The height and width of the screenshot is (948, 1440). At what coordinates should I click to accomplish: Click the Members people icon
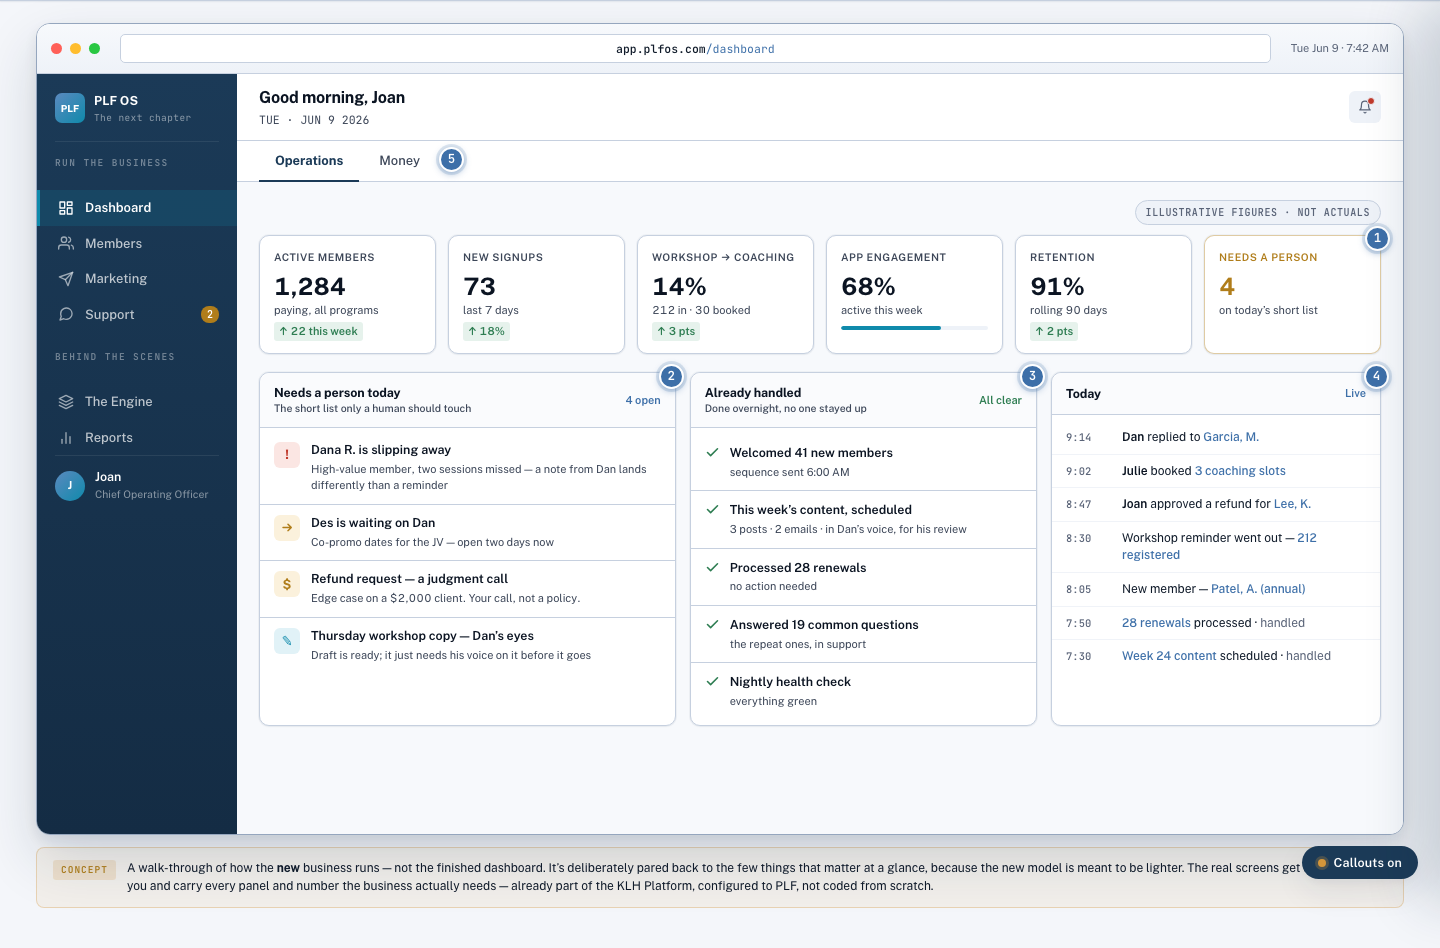[66, 243]
